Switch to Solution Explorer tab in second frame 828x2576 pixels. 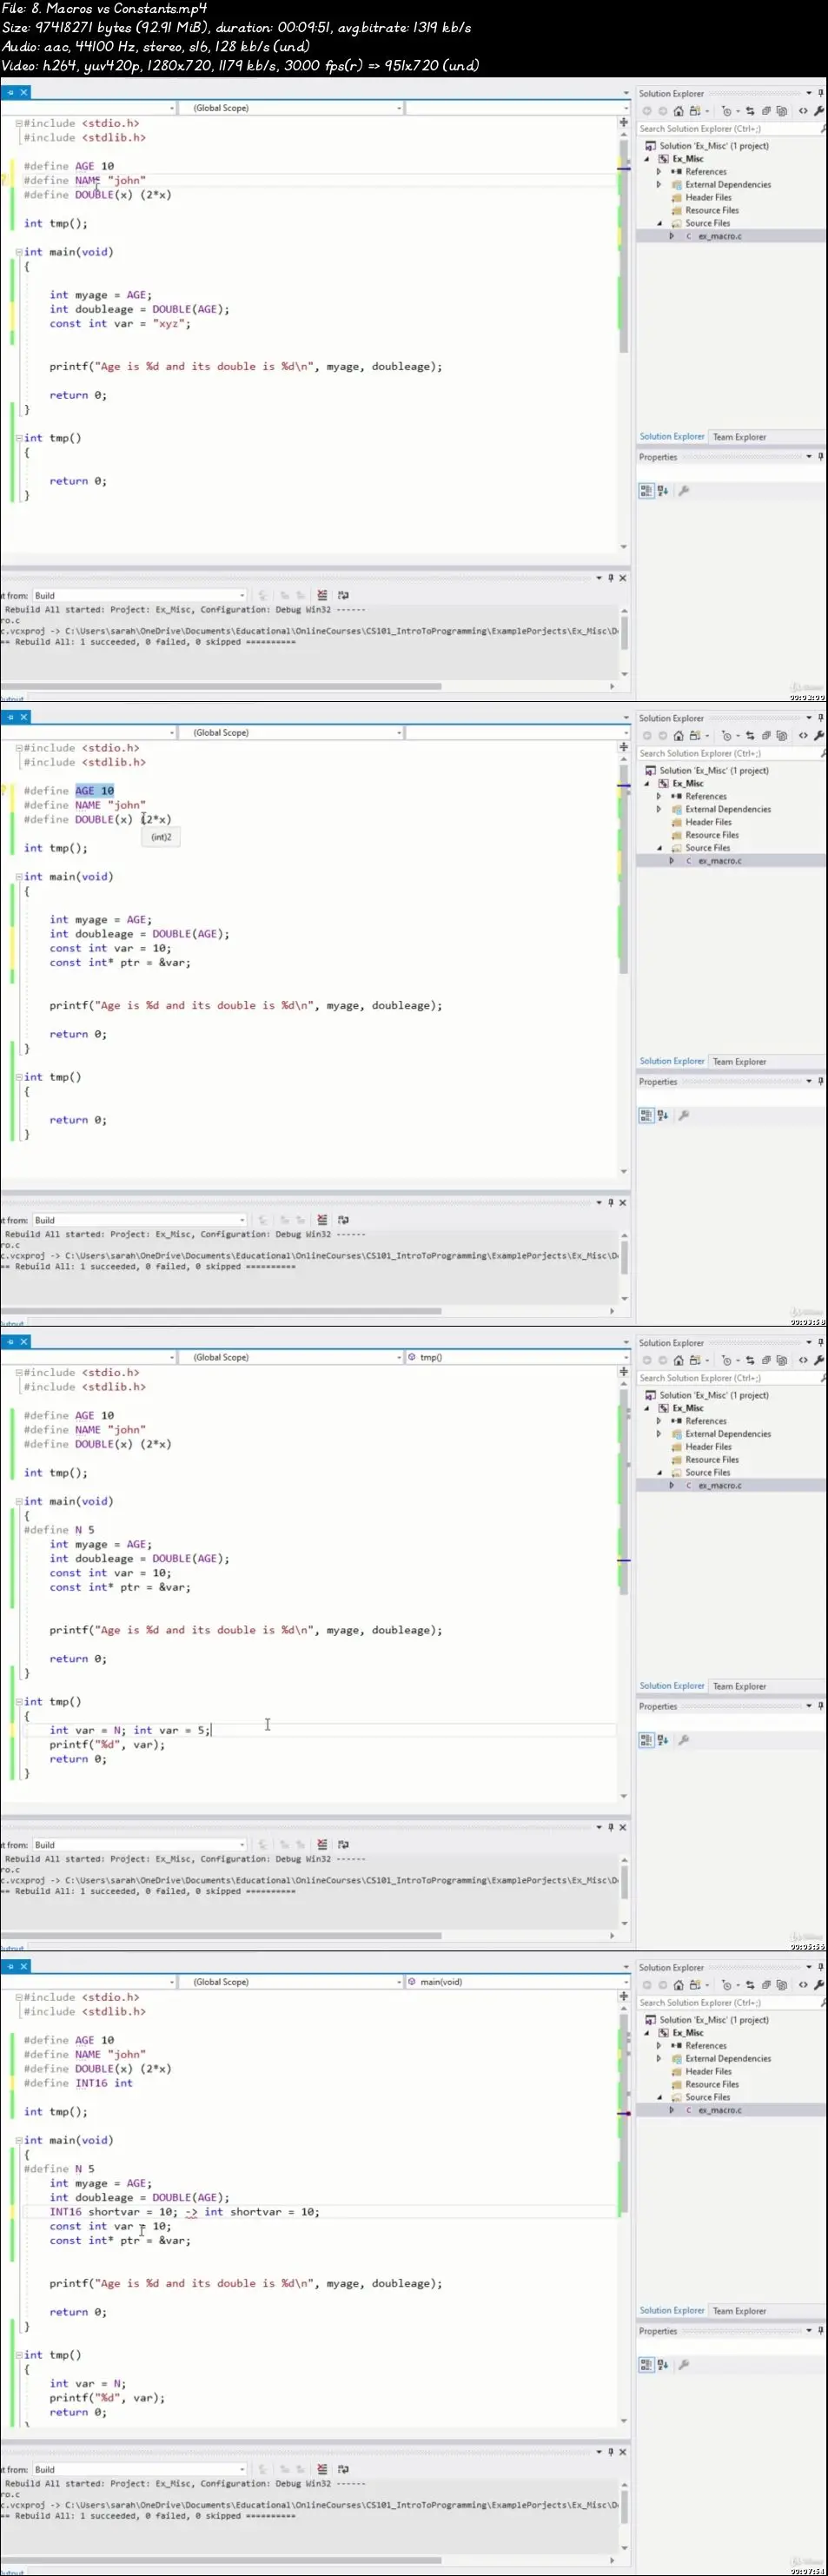[x=672, y=1061]
